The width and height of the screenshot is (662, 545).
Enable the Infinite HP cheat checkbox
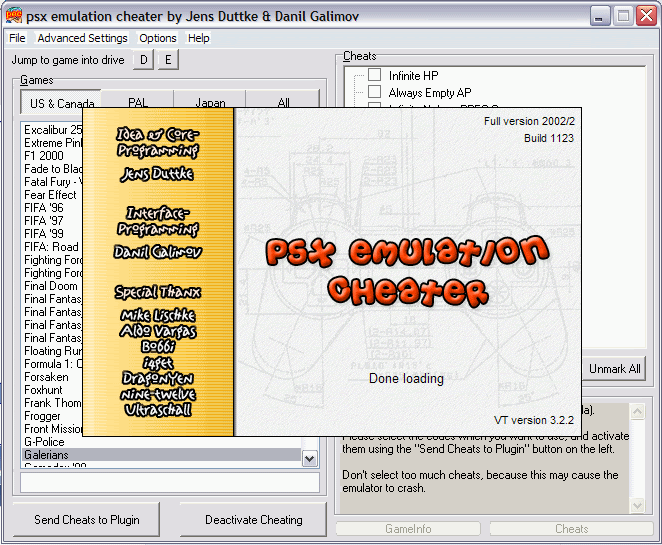tap(374, 75)
